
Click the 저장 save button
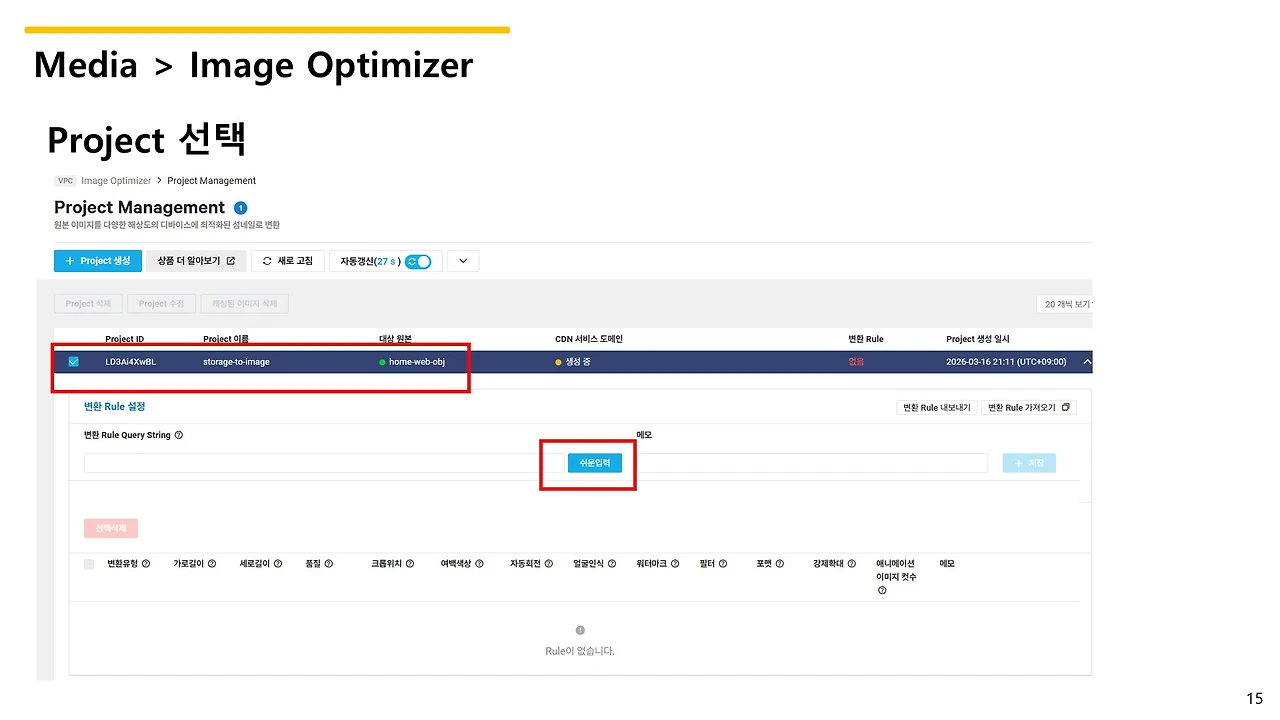(1029, 463)
